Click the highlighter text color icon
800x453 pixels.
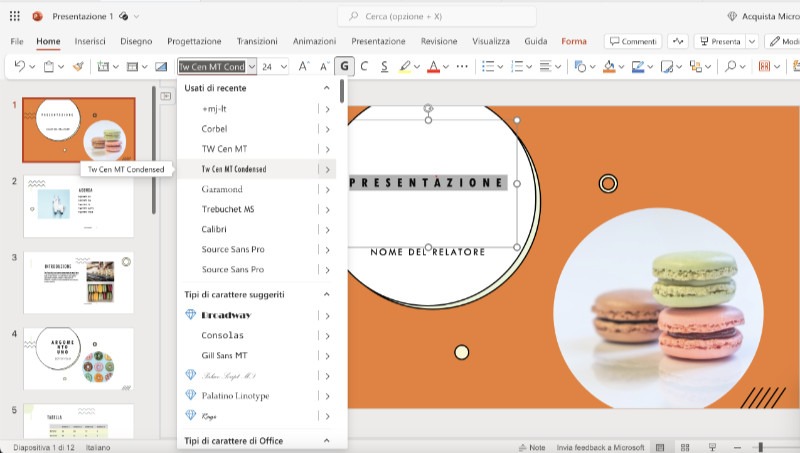[x=405, y=66]
